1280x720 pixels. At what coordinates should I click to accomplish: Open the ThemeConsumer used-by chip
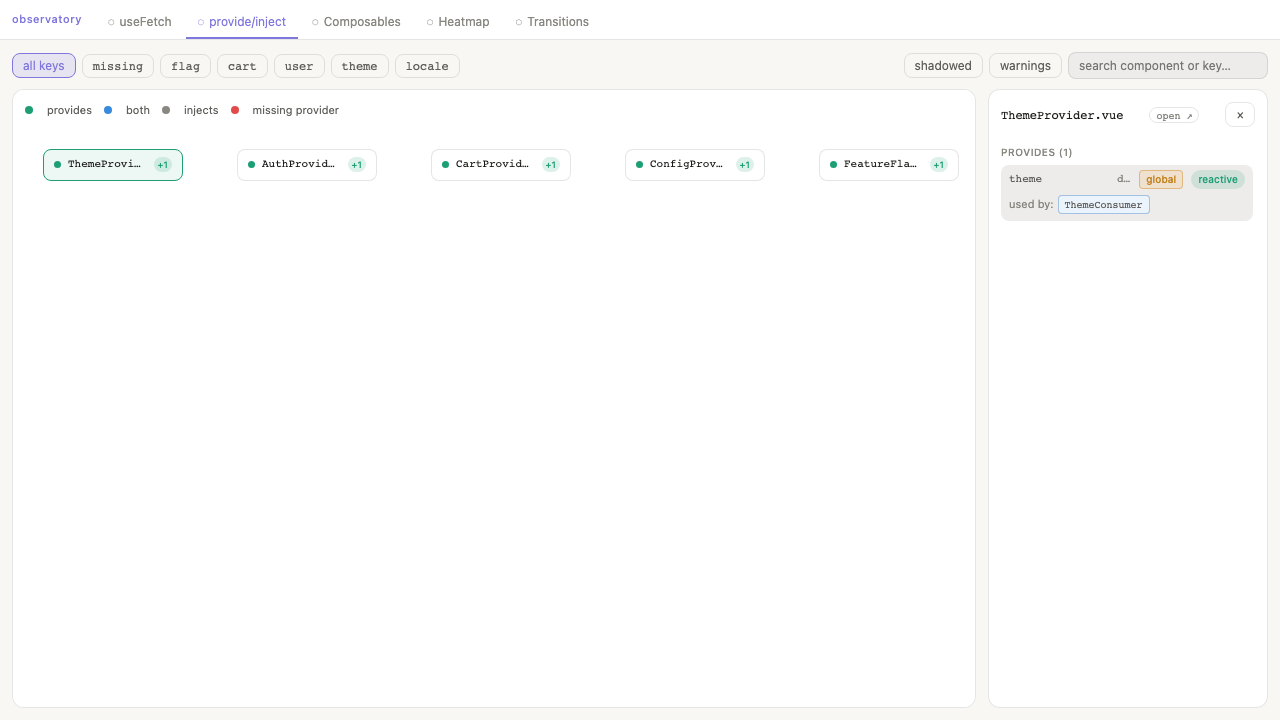coord(1103,205)
